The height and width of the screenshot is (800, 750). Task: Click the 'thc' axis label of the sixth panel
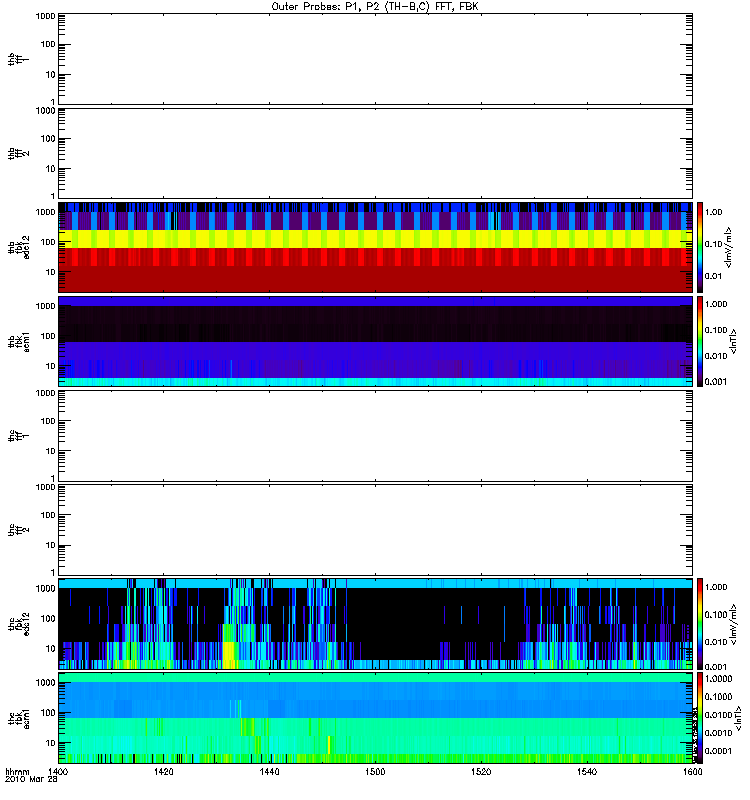pyautogui.click(x=12, y=530)
